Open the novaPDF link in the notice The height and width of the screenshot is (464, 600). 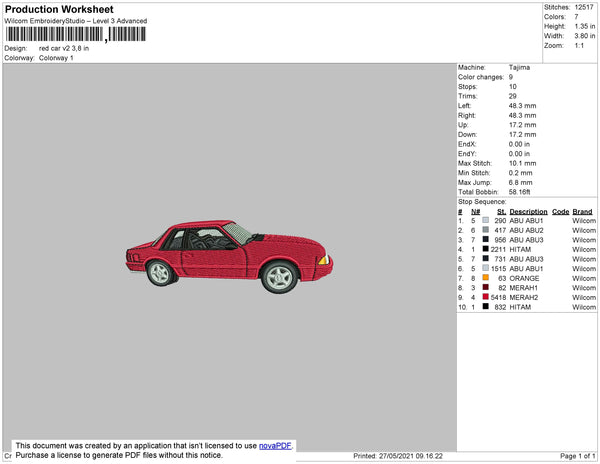pos(276,446)
